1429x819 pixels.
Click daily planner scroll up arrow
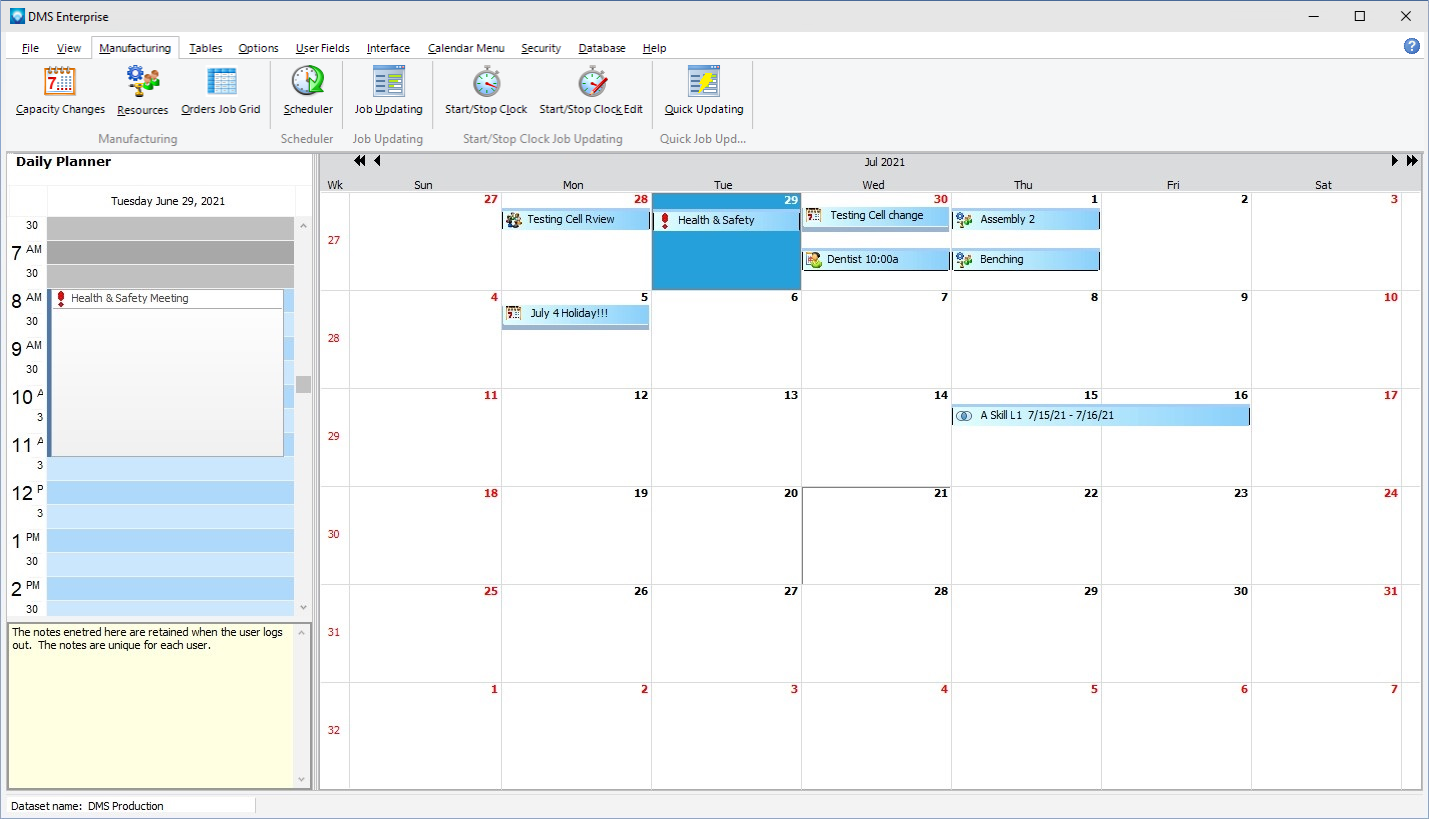[303, 225]
